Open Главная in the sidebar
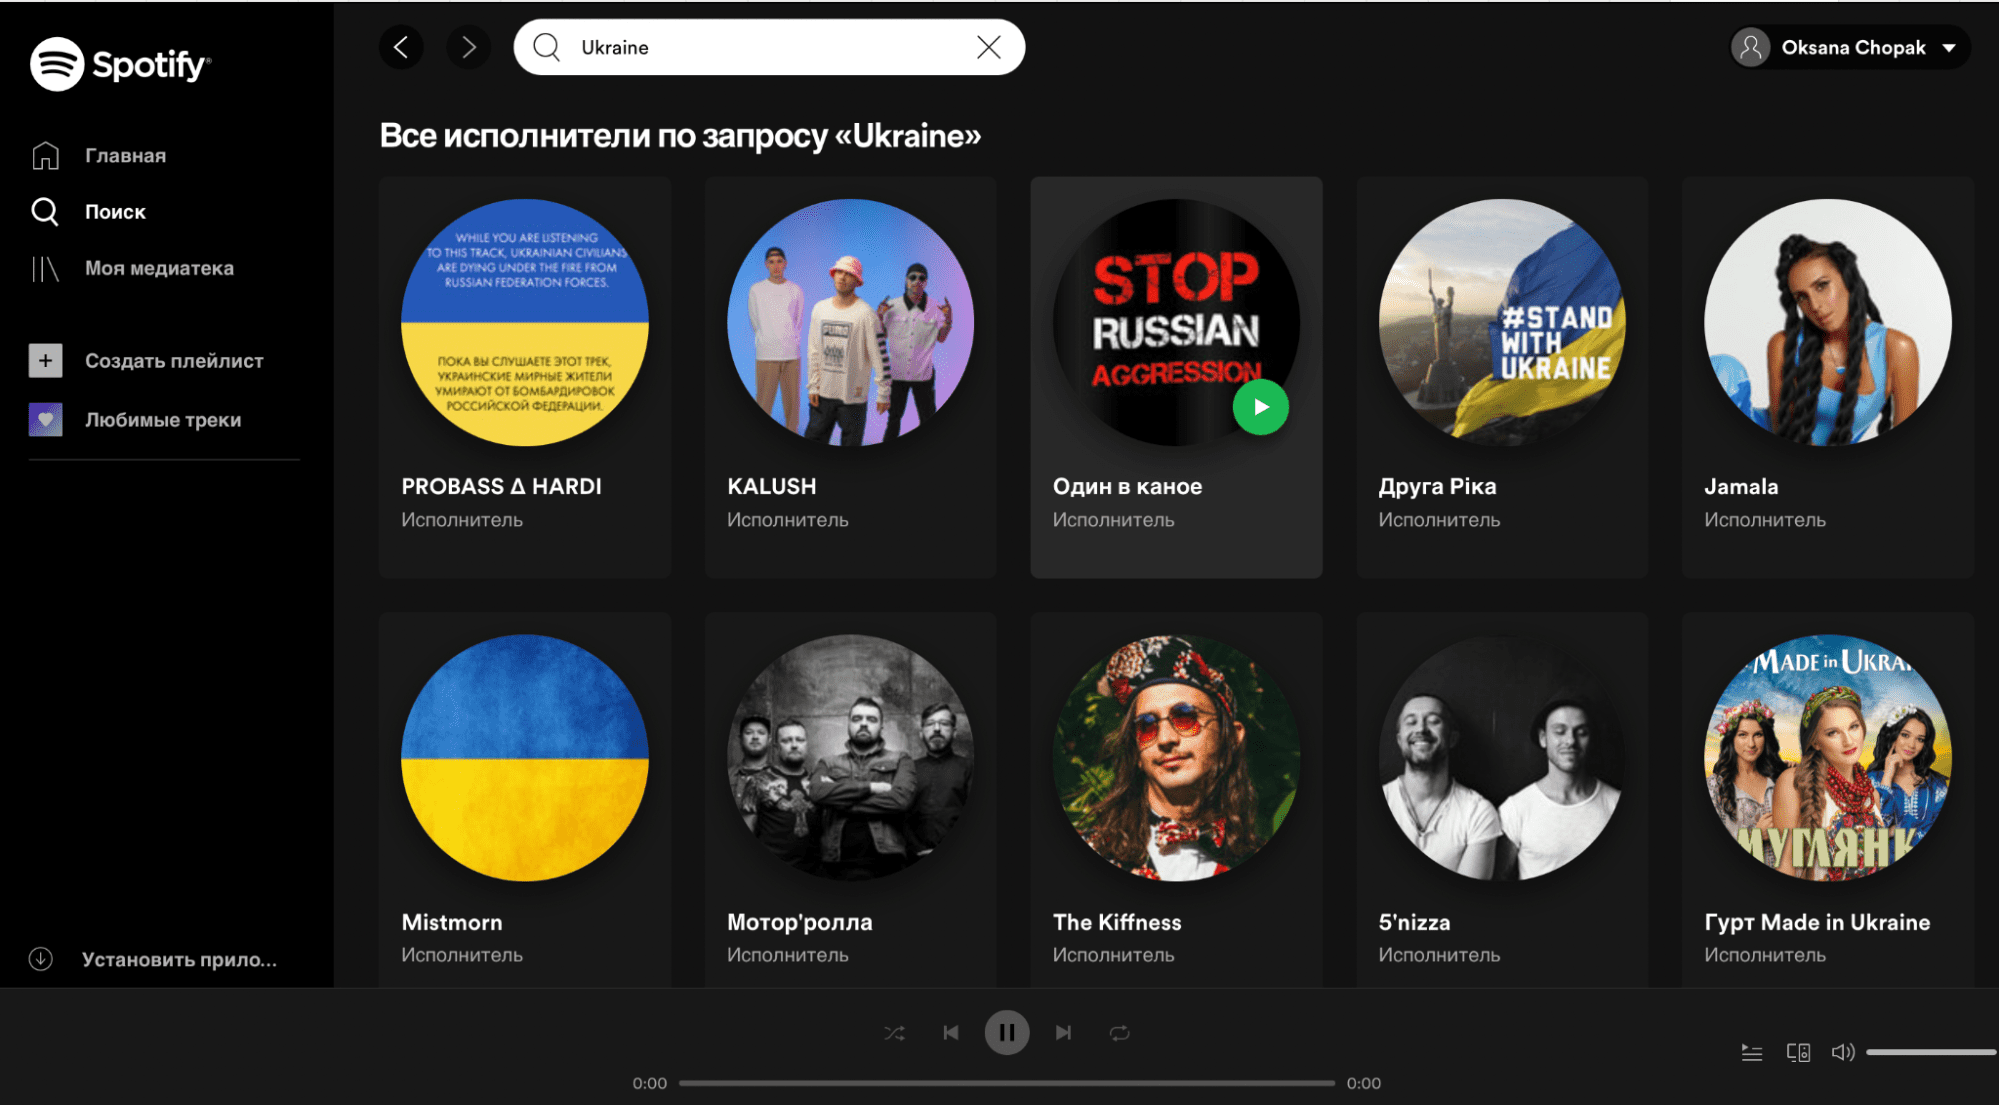 click(125, 156)
